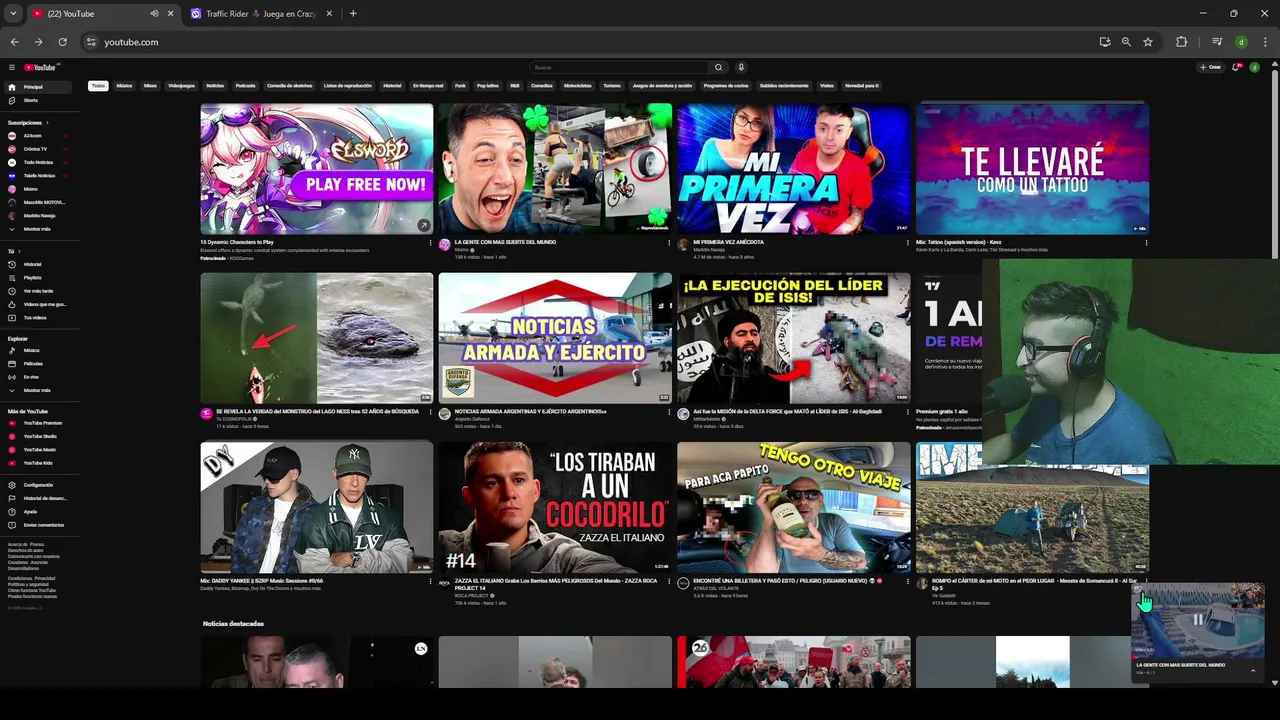Open YouTube Music
Viewport: 1280px width, 720px height.
(38, 449)
